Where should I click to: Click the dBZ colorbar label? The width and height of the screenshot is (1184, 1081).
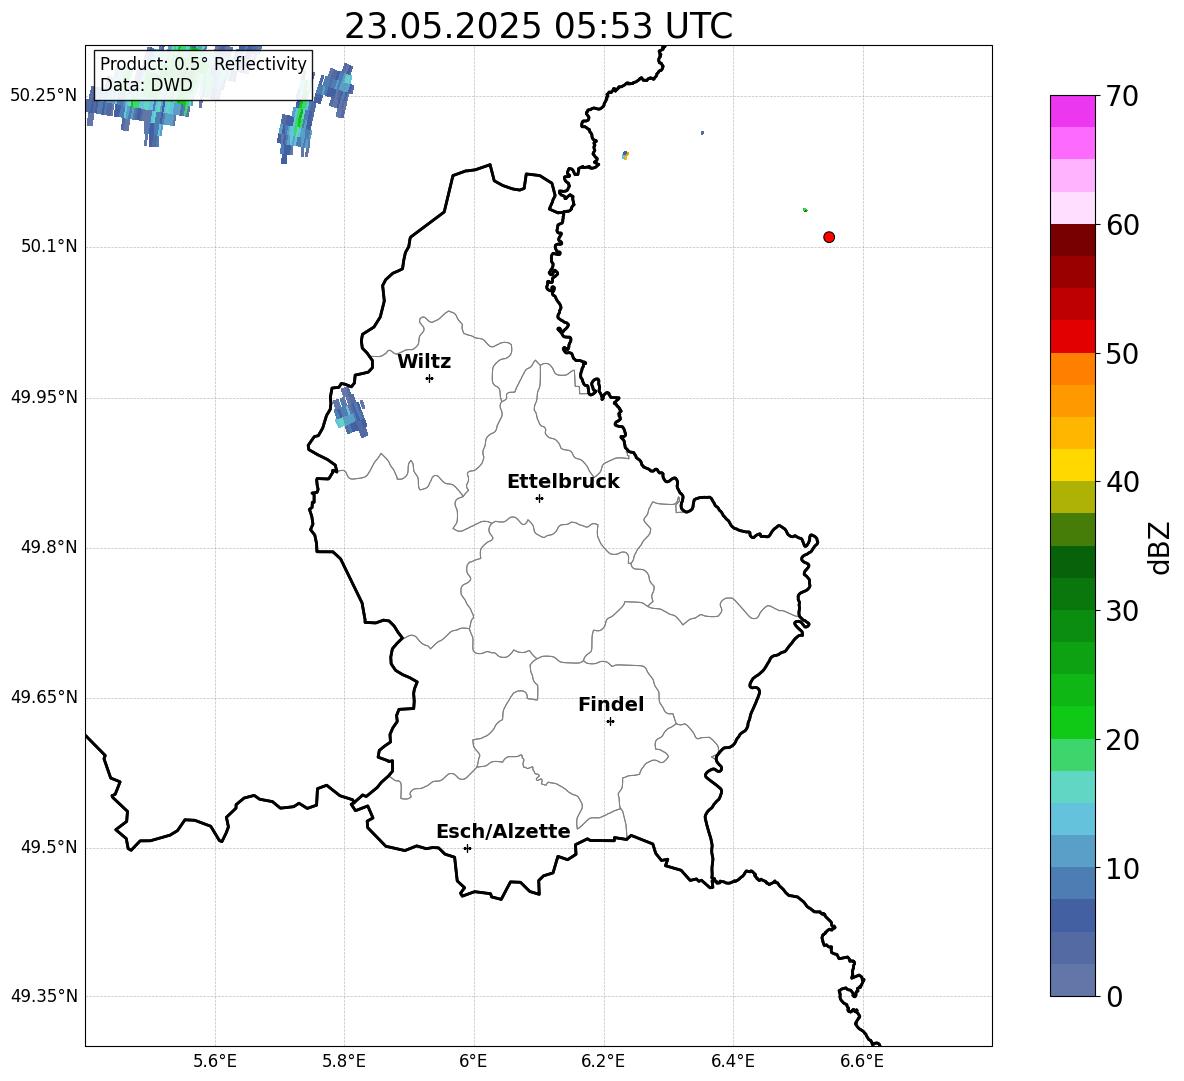point(1158,547)
